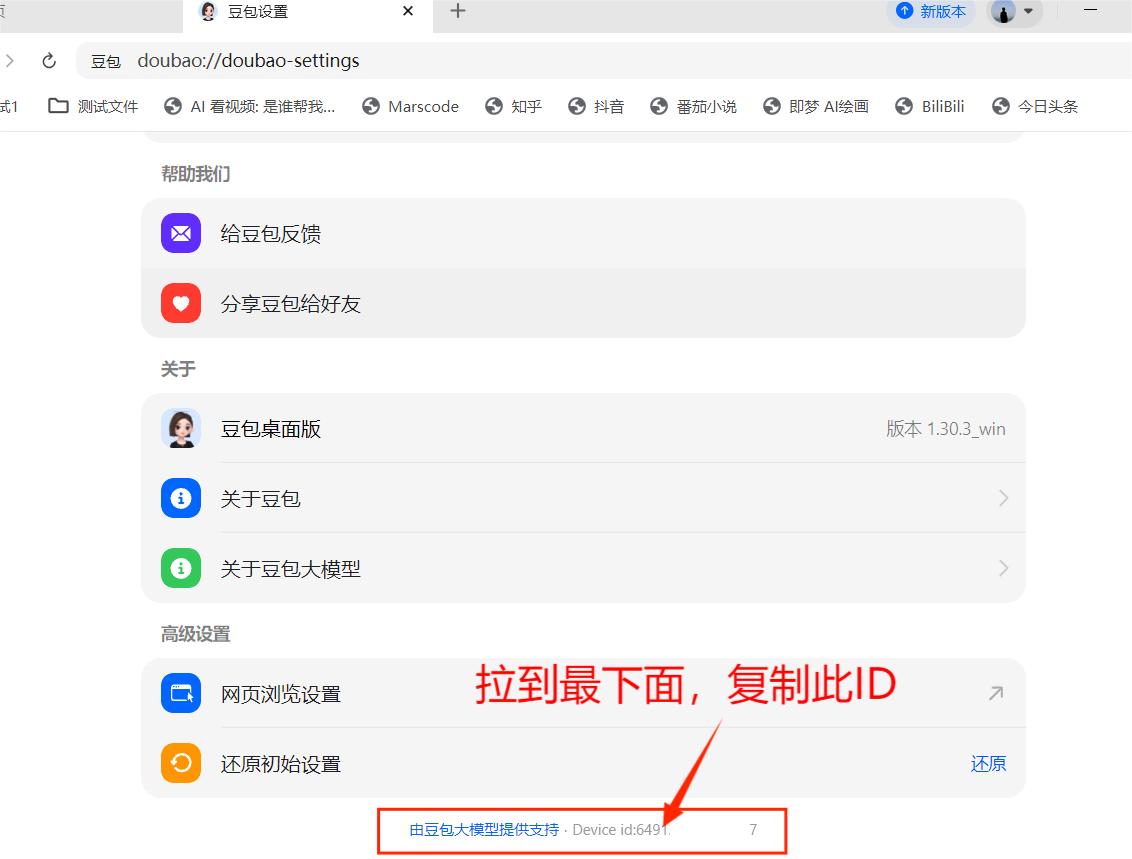
Task: Open the profile avatar dropdown
Action: tap(1014, 12)
